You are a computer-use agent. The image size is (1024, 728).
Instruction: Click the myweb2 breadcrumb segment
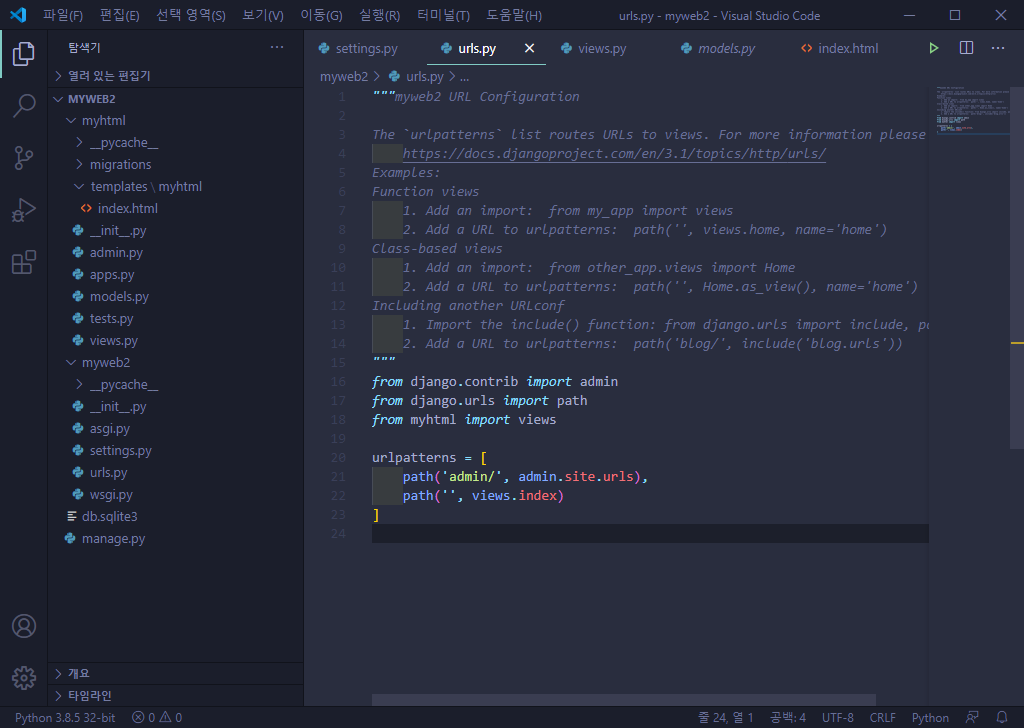344,76
